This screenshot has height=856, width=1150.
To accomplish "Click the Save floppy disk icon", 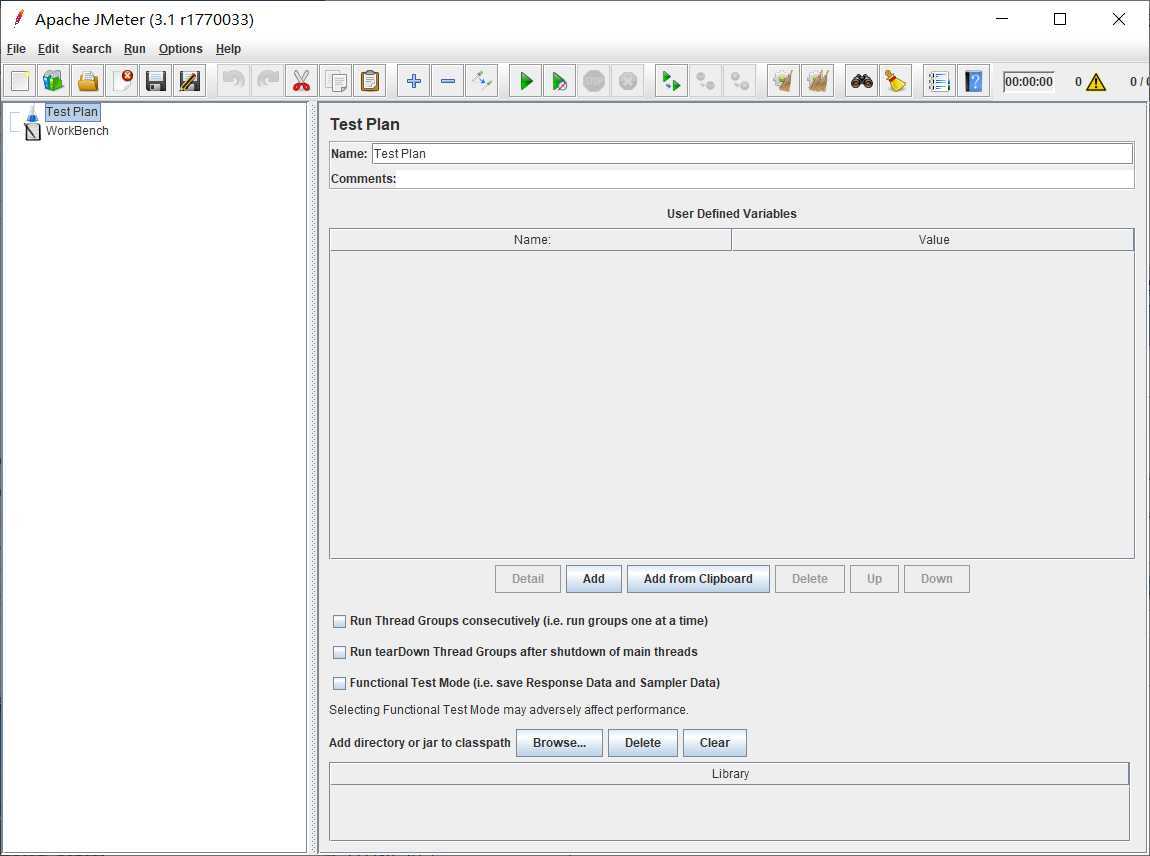I will tap(155, 82).
